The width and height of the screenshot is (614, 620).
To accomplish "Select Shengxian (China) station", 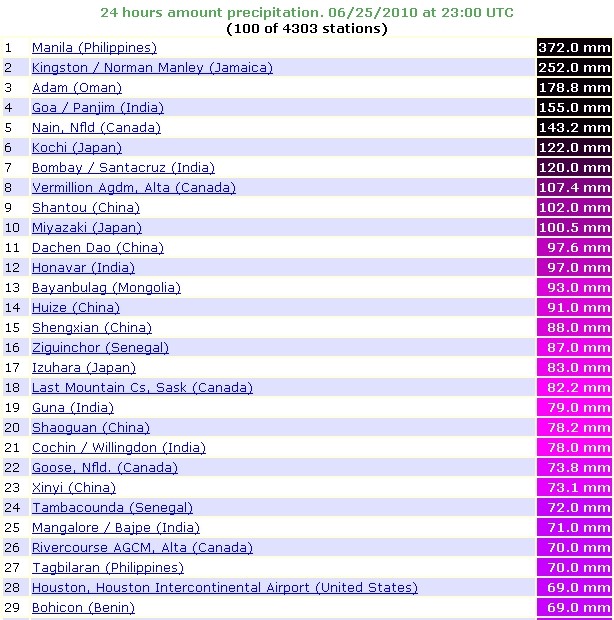I will [92, 328].
